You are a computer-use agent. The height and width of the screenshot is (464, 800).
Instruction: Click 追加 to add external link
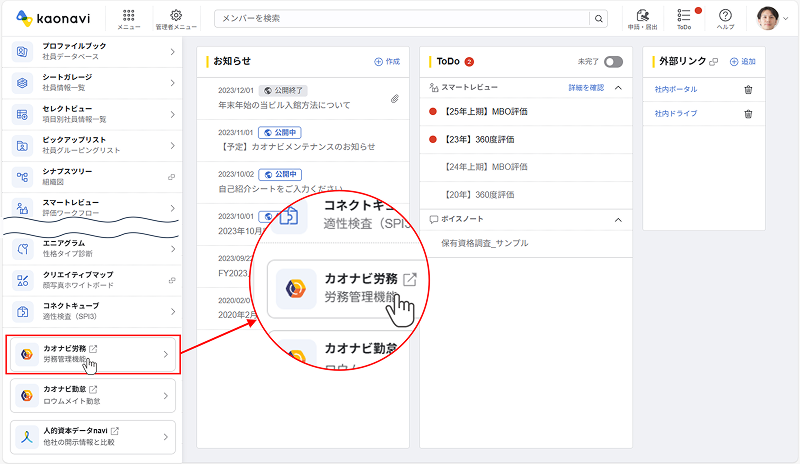tap(742, 62)
